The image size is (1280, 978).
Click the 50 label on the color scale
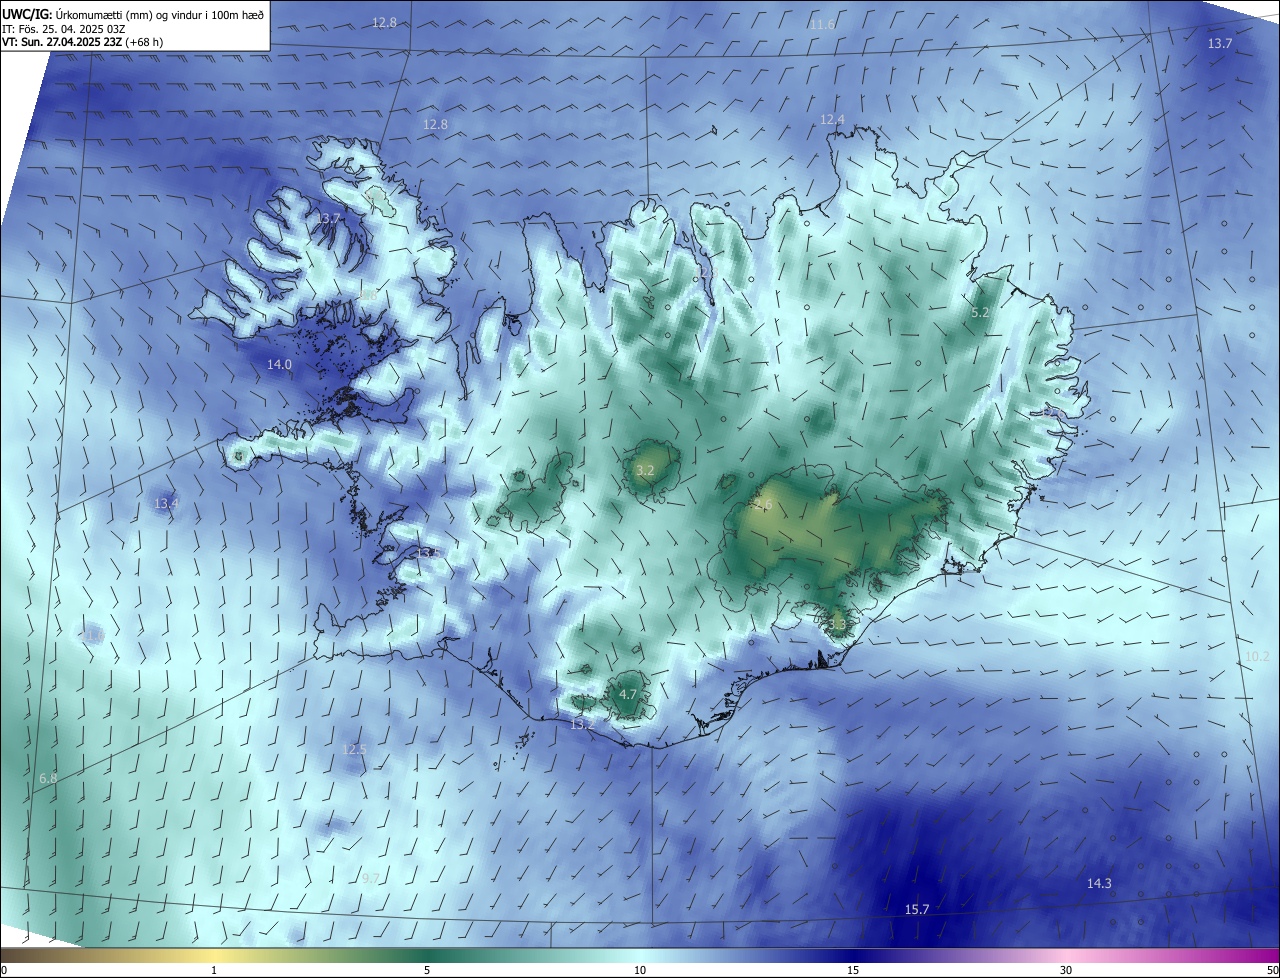click(x=1271, y=970)
